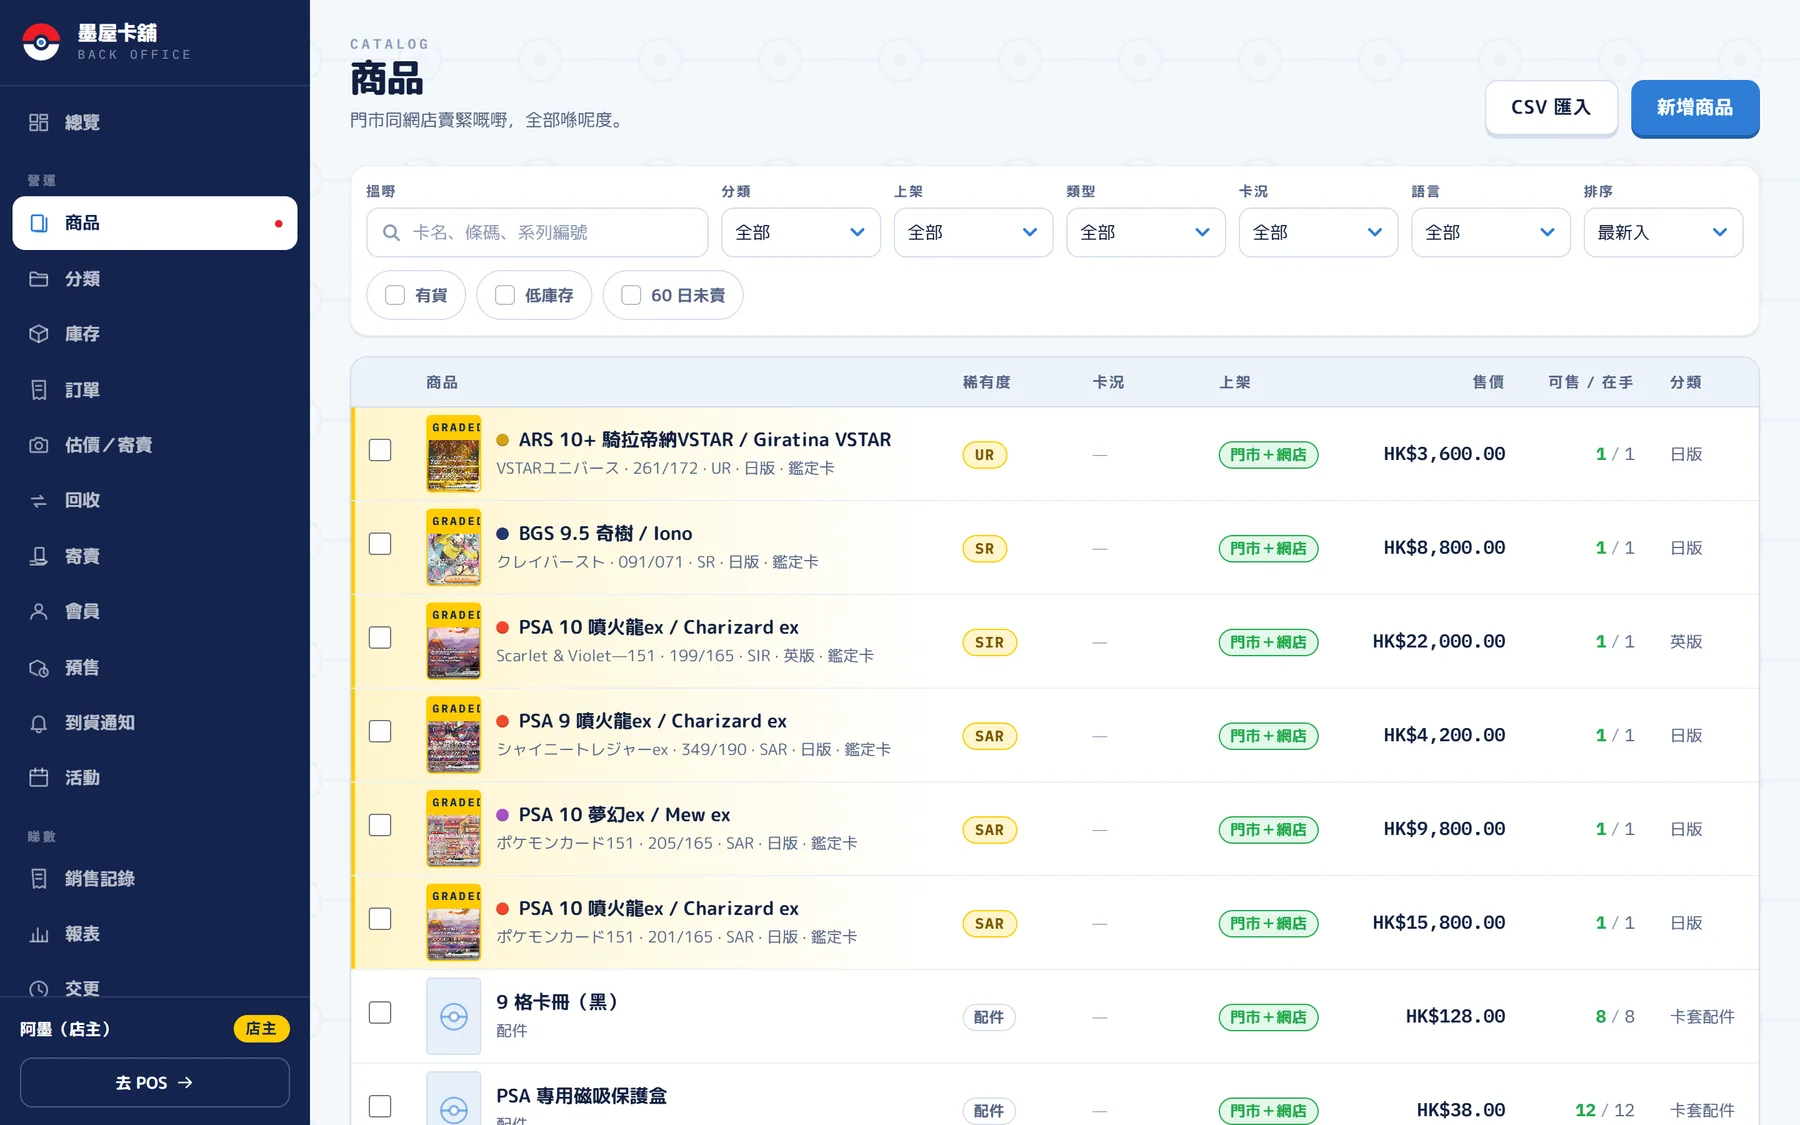Viewport: 1800px width, 1125px height.
Task: Click the 活動 calendar icon in sidebar
Action: 39,777
